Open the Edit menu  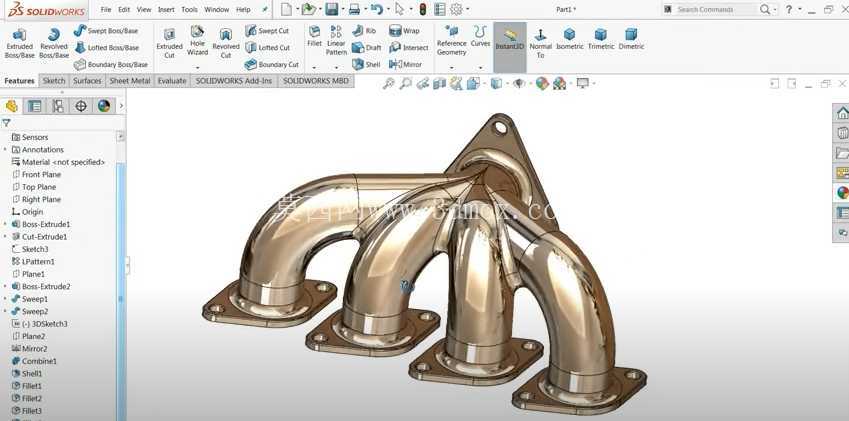coord(124,10)
